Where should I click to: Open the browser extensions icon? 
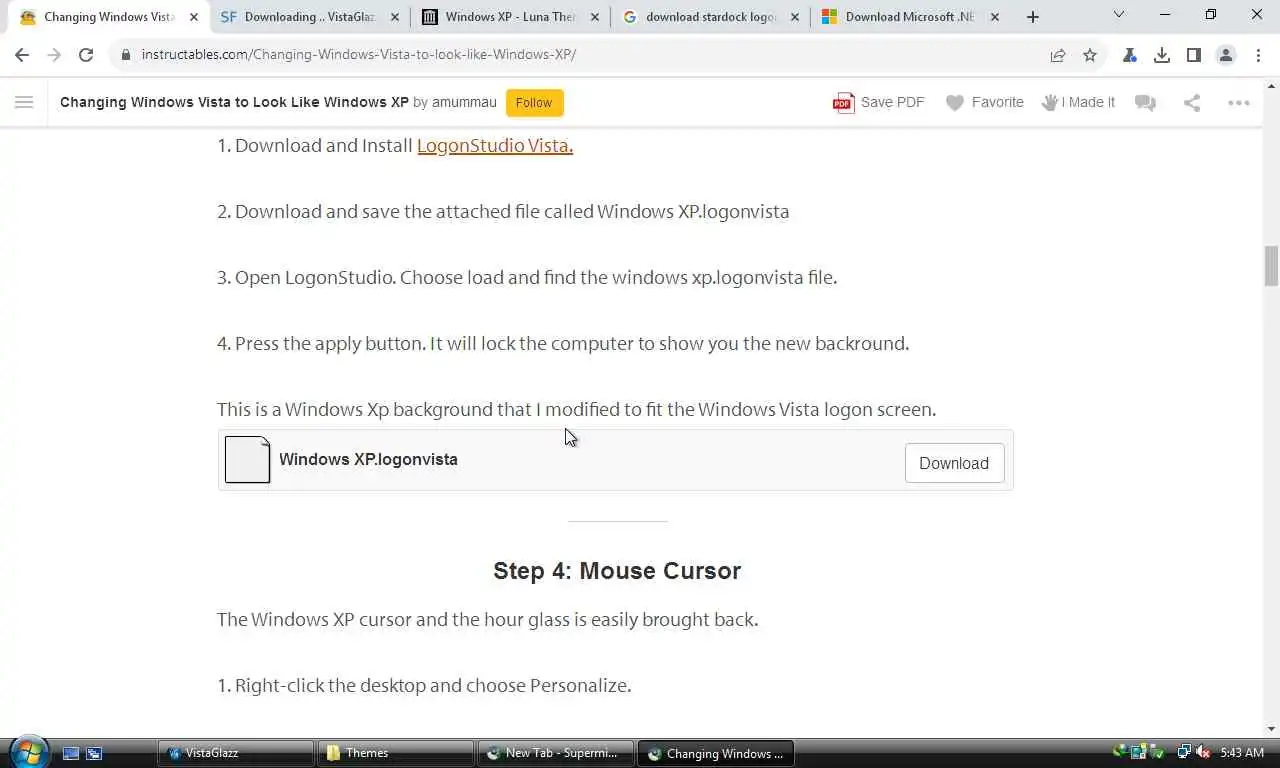tap(1130, 55)
